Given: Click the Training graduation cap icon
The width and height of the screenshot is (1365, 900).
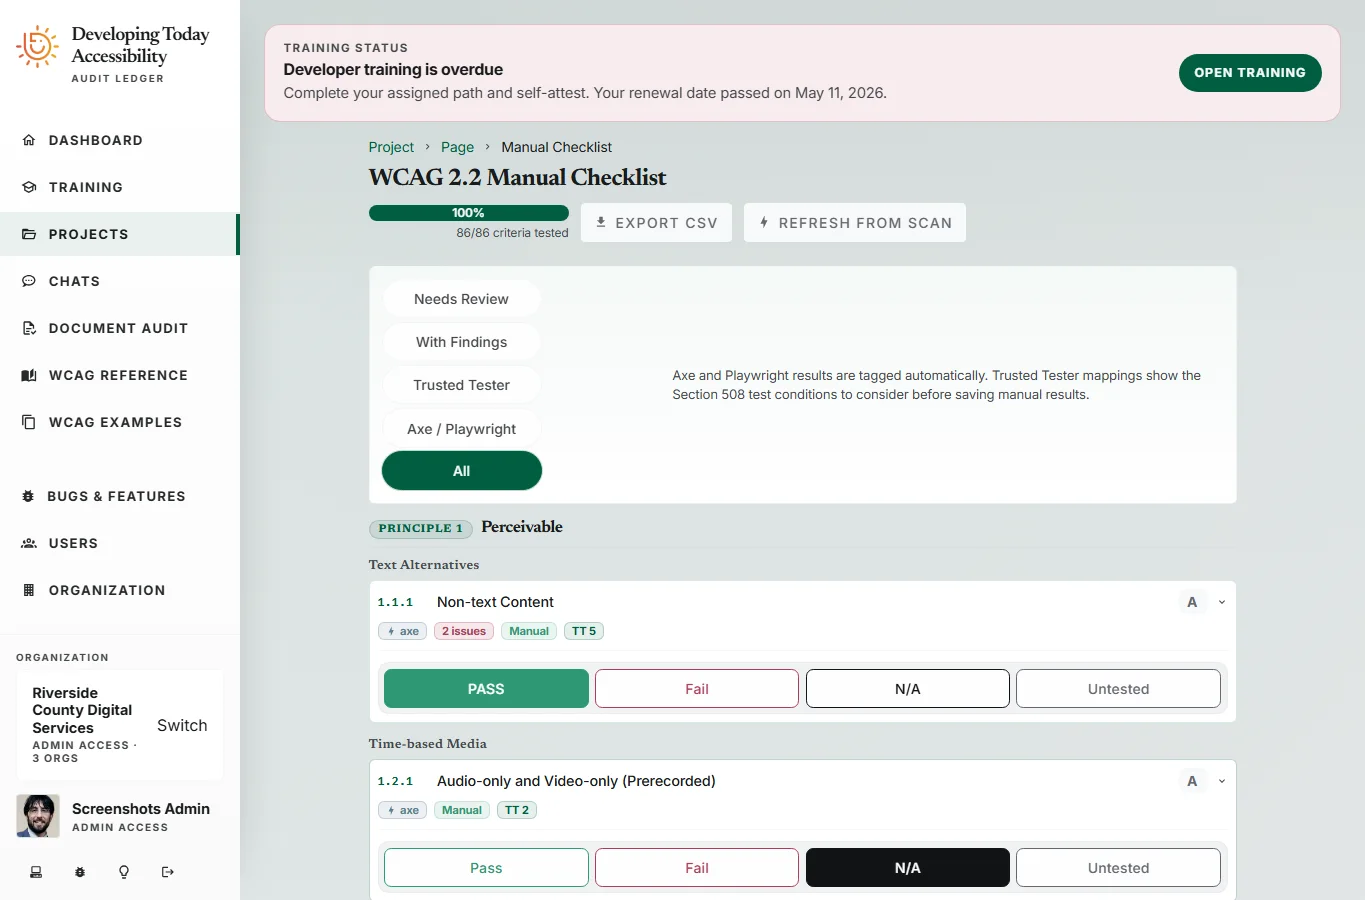Looking at the screenshot, I should point(29,187).
